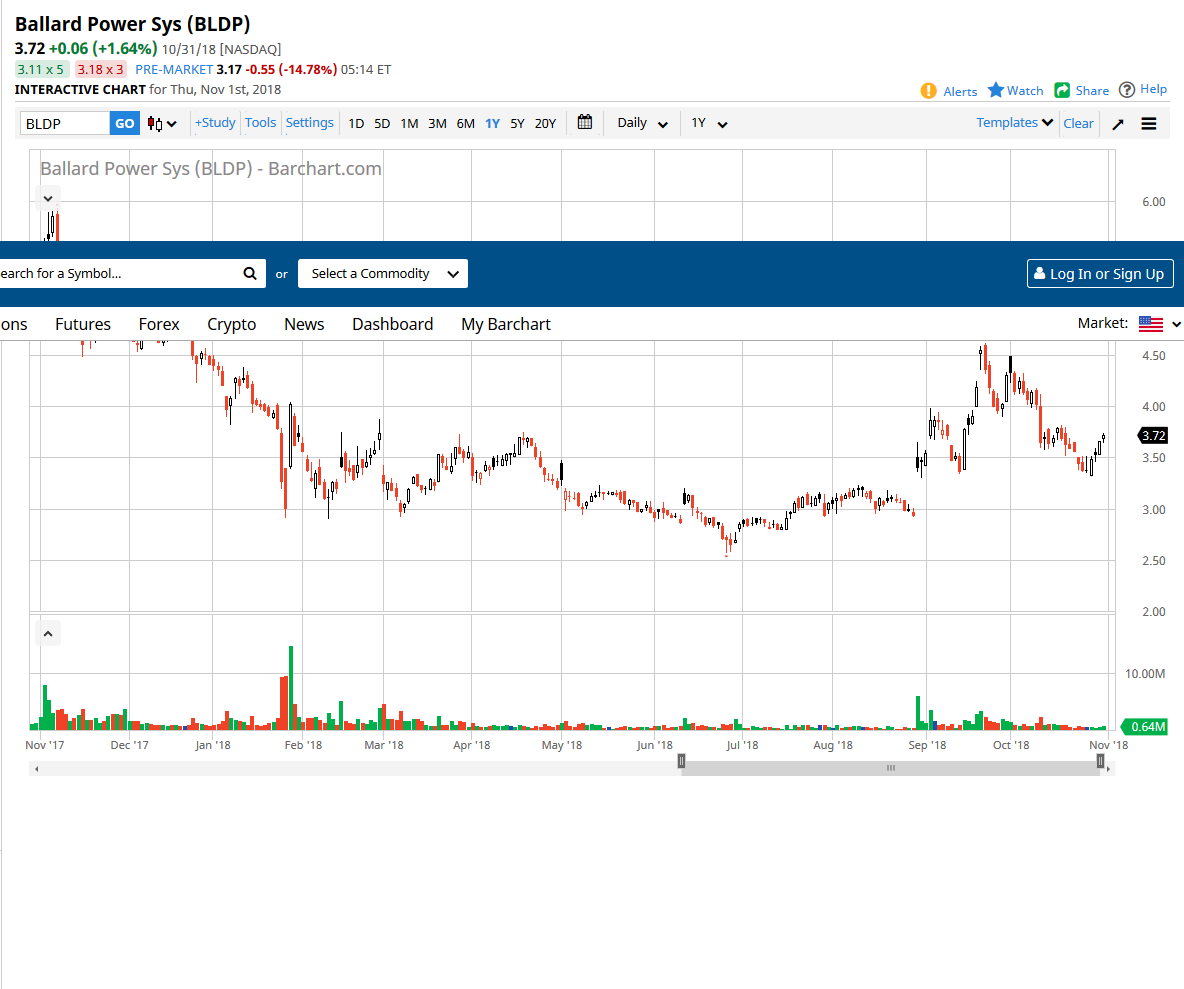The width and height of the screenshot is (1184, 989).
Task: Open the 1Y period dropdown
Action: [709, 123]
